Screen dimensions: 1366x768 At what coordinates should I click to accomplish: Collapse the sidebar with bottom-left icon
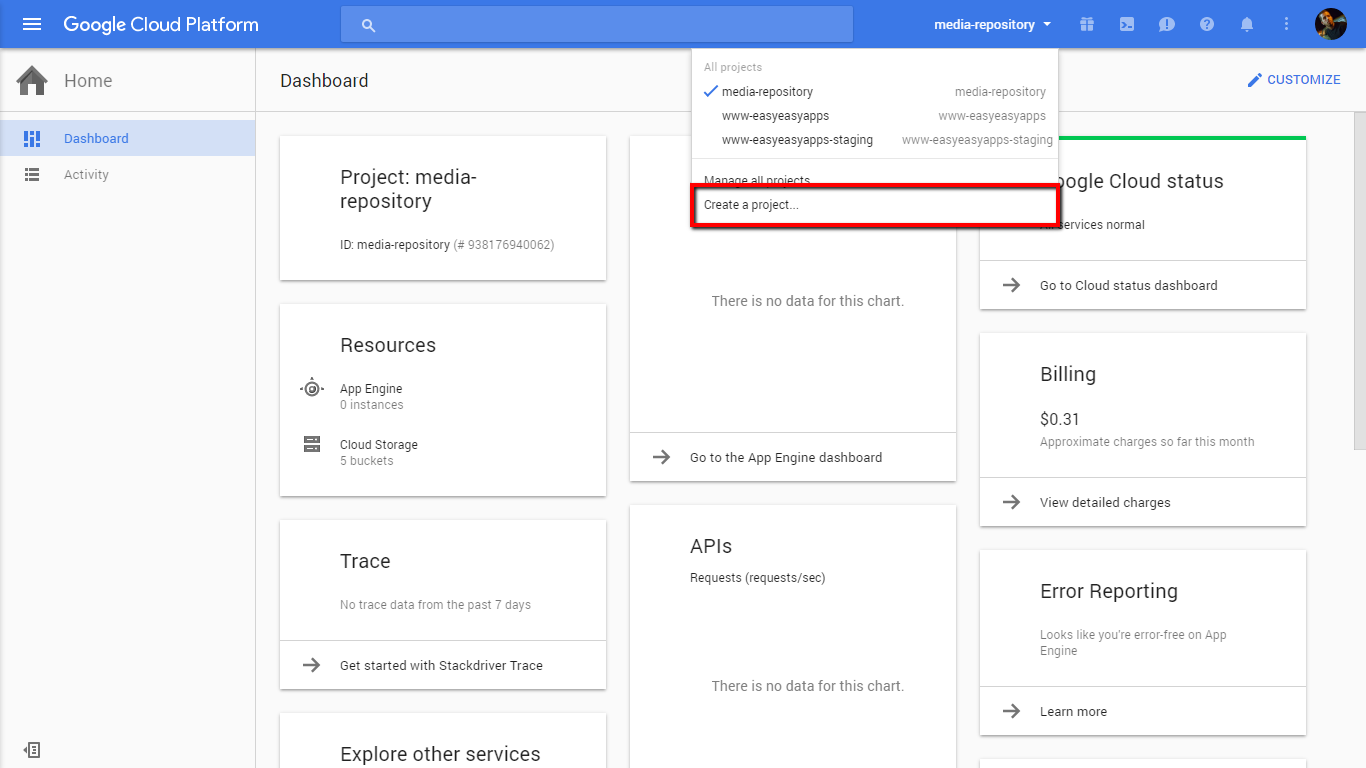[32, 750]
